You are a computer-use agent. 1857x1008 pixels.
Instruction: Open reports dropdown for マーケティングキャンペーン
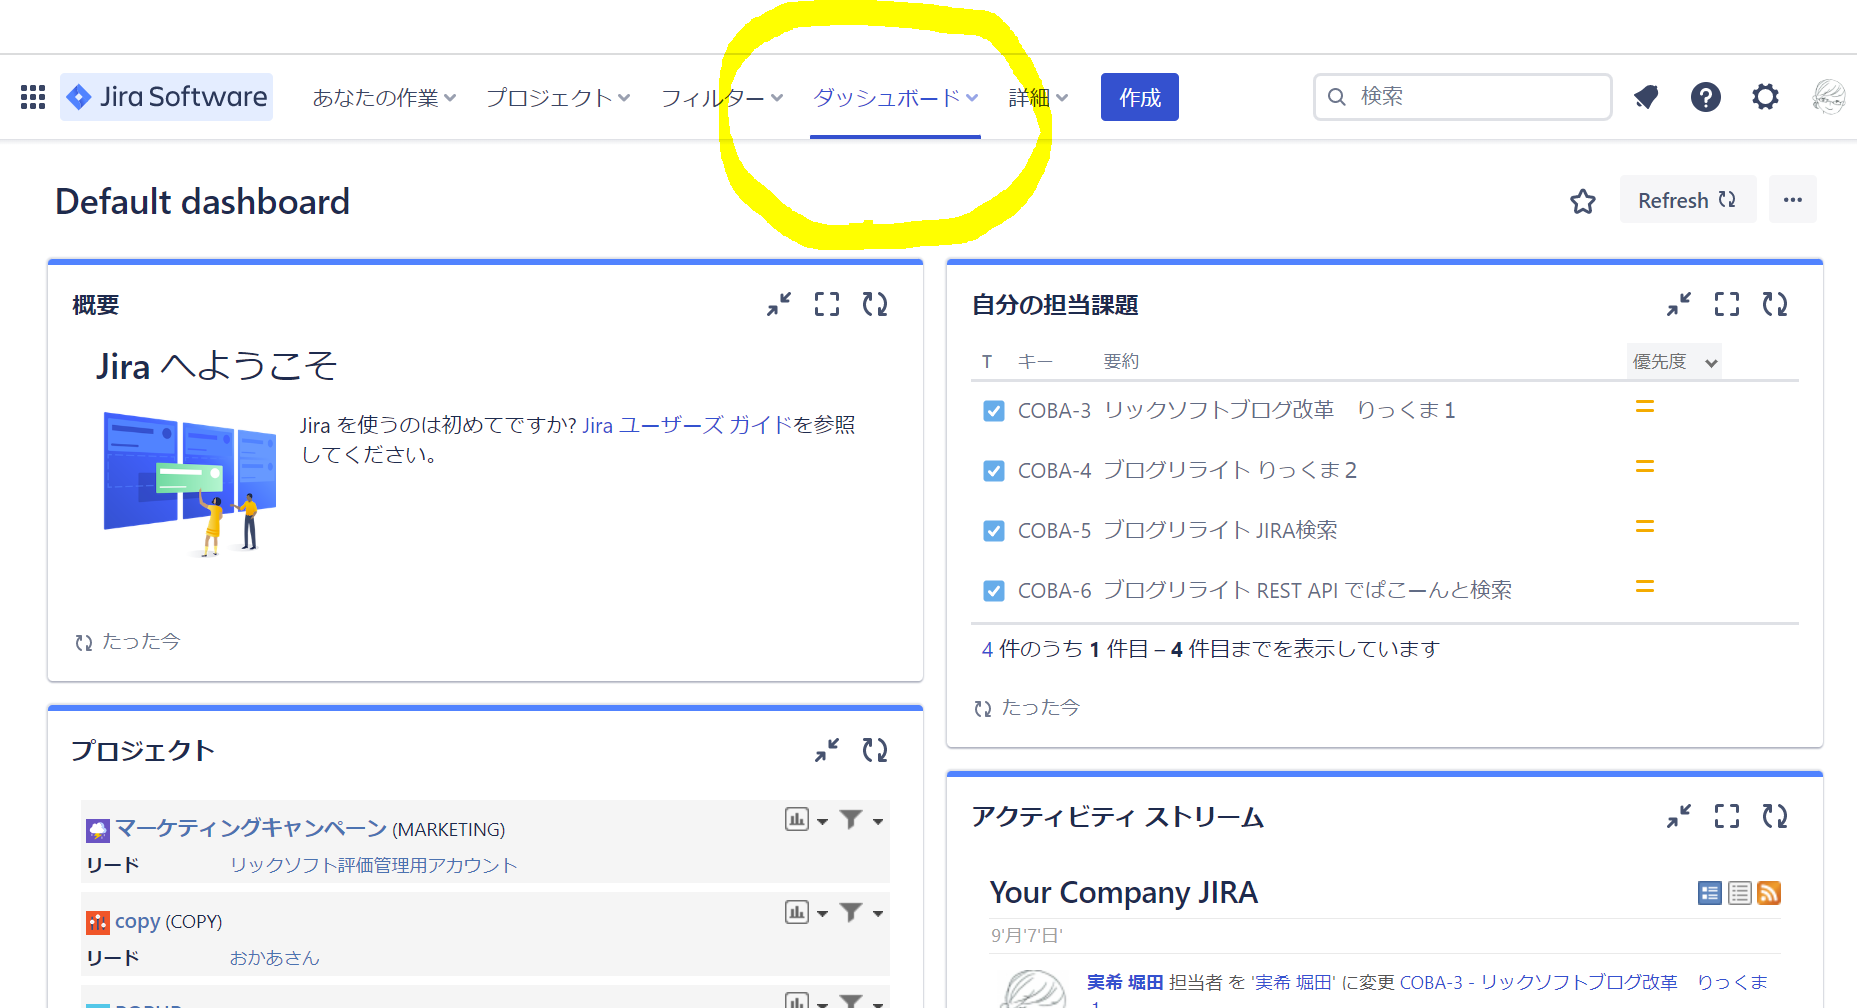(806, 820)
